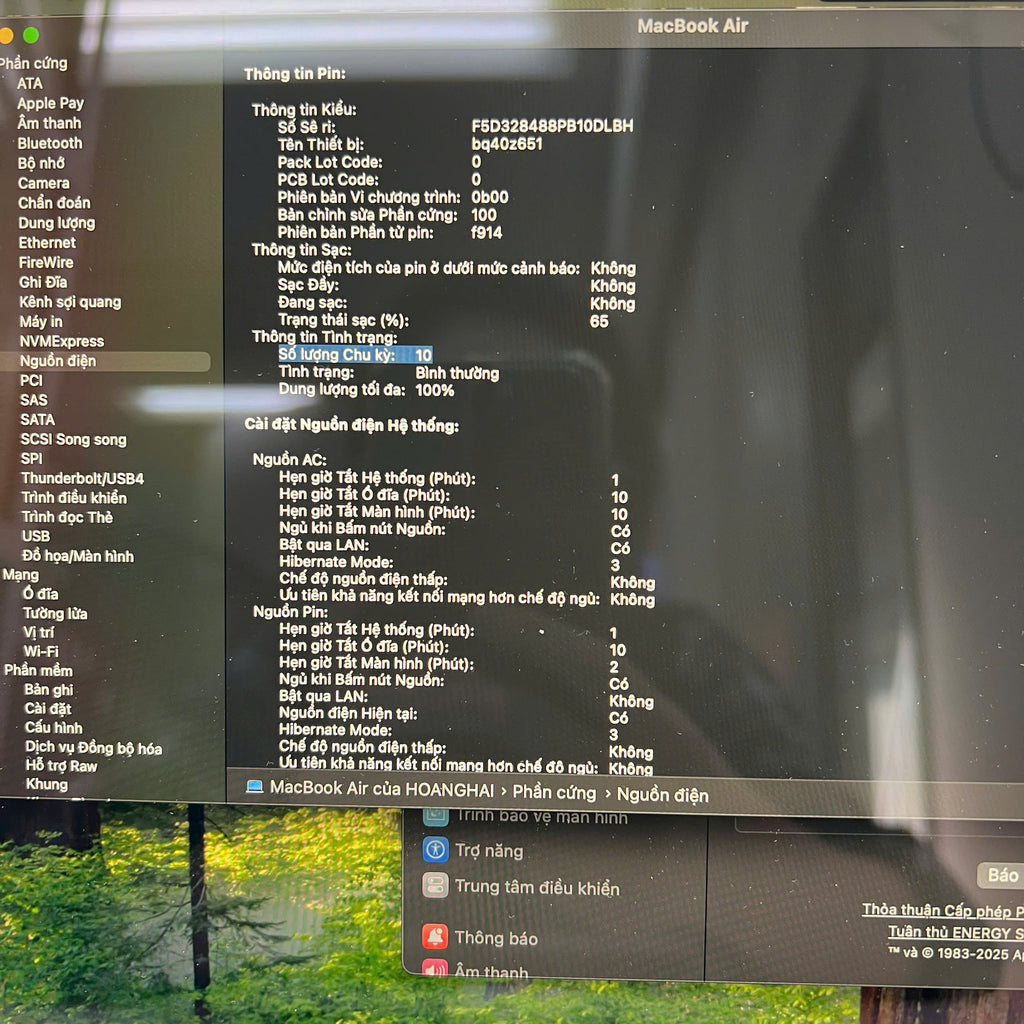
Task: Open Trợ năng accessibility icon in Settings
Action: click(436, 850)
